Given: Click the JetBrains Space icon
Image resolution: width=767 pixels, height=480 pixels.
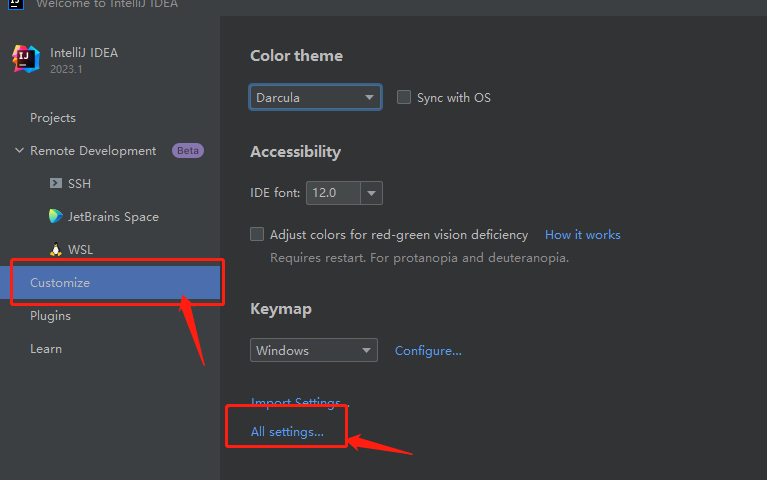Looking at the screenshot, I should 56,216.
